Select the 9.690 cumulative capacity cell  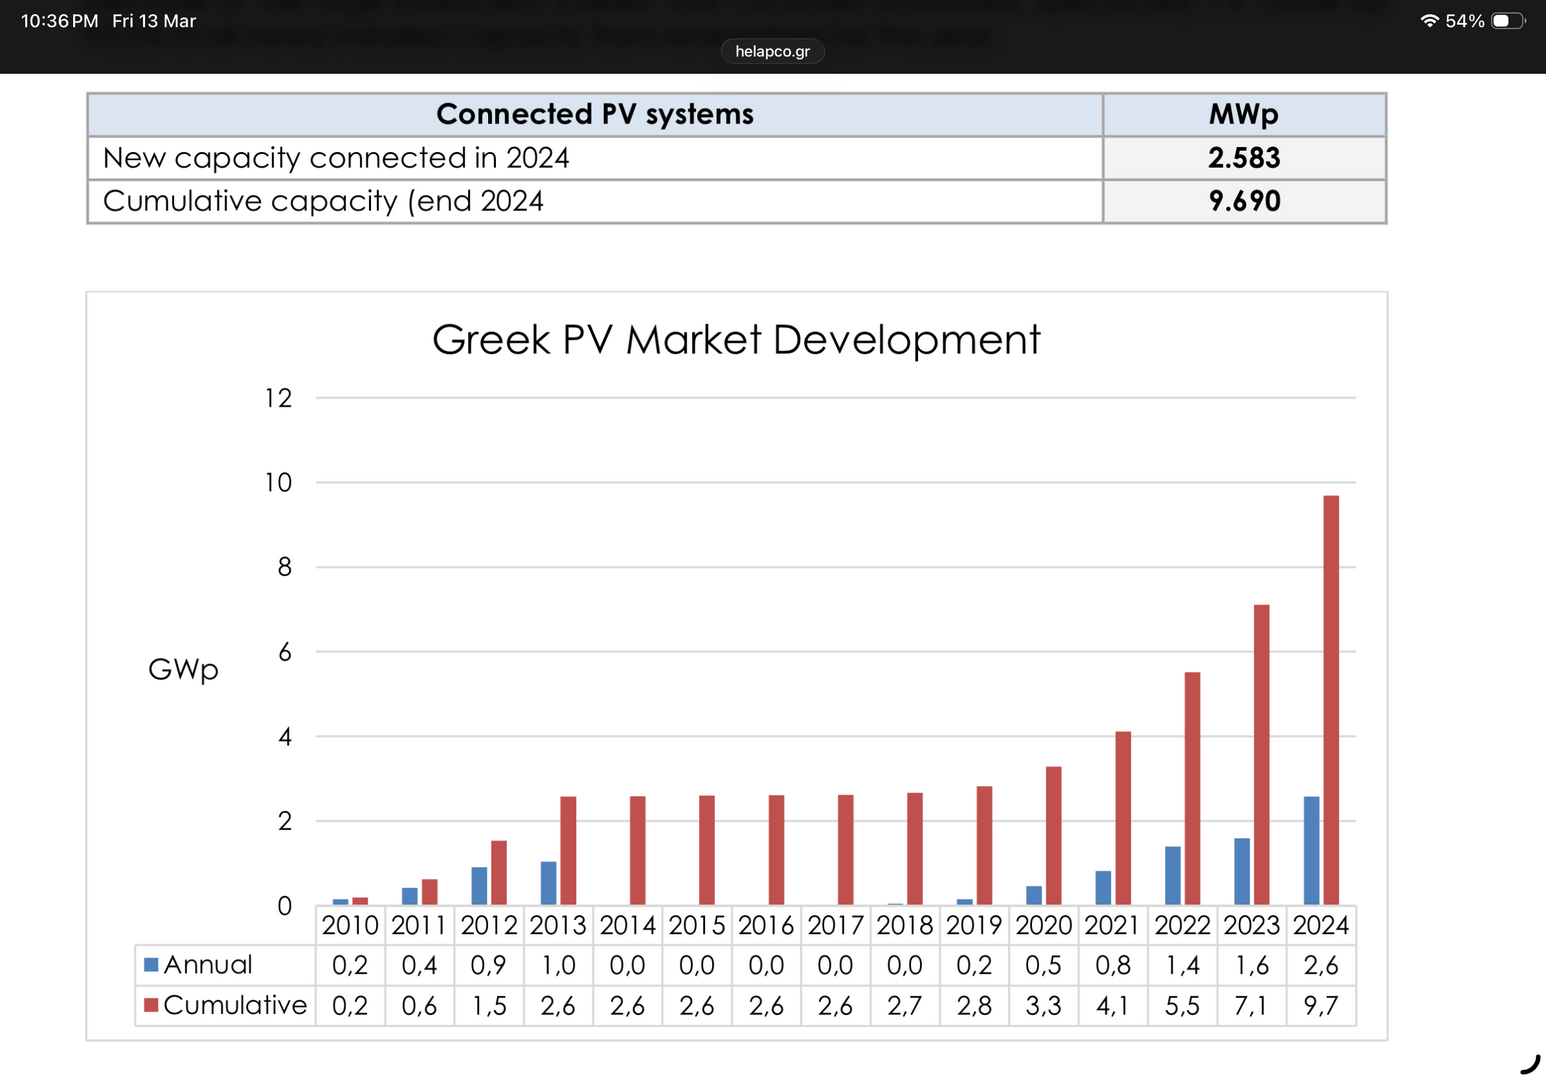[x=1244, y=201]
